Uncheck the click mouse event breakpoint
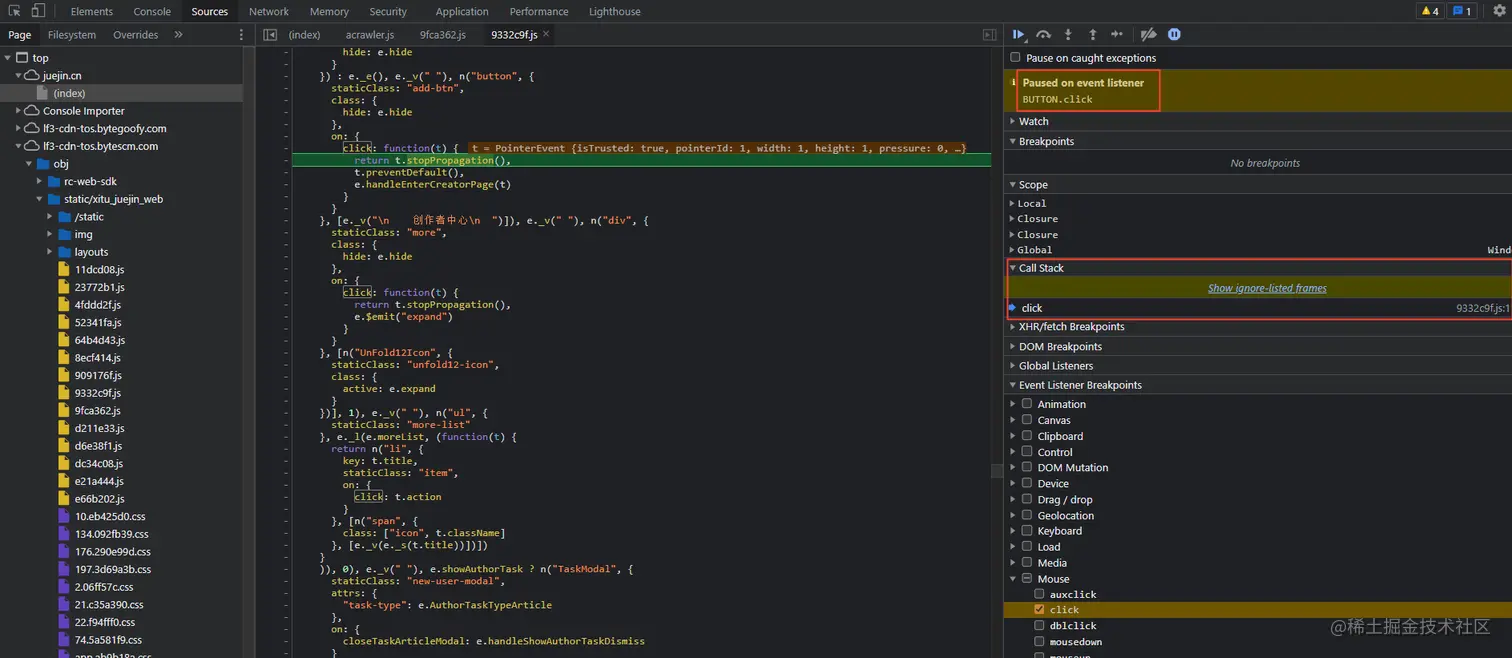Screen dimensions: 1512x658 pos(1040,610)
